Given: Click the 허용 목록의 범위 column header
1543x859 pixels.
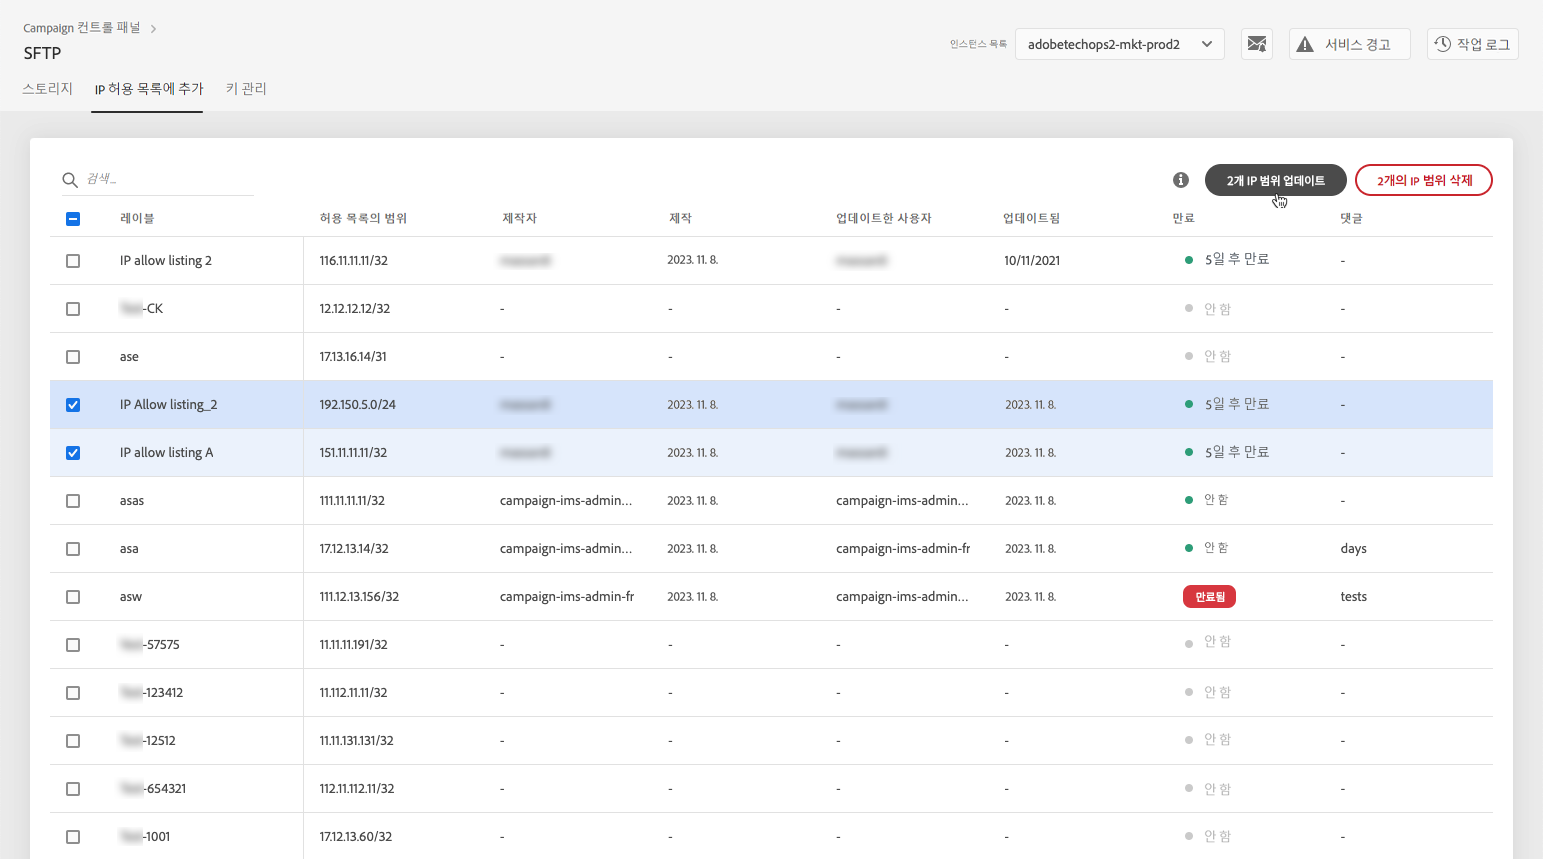Looking at the screenshot, I should point(363,218).
